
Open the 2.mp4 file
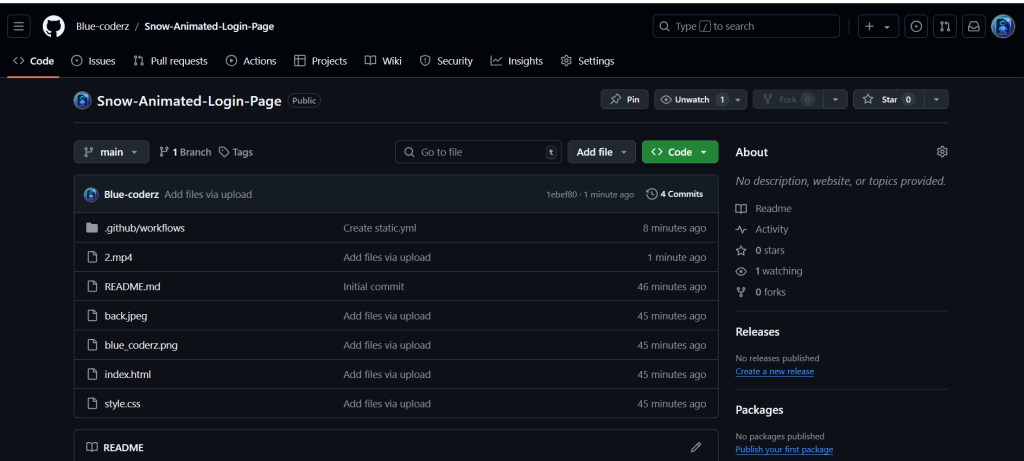(118, 257)
